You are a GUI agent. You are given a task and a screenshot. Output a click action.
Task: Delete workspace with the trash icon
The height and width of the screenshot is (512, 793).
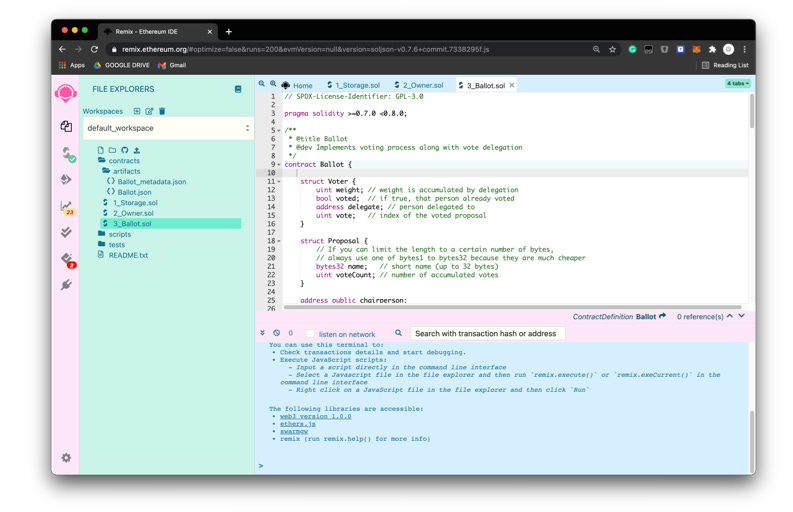162,111
